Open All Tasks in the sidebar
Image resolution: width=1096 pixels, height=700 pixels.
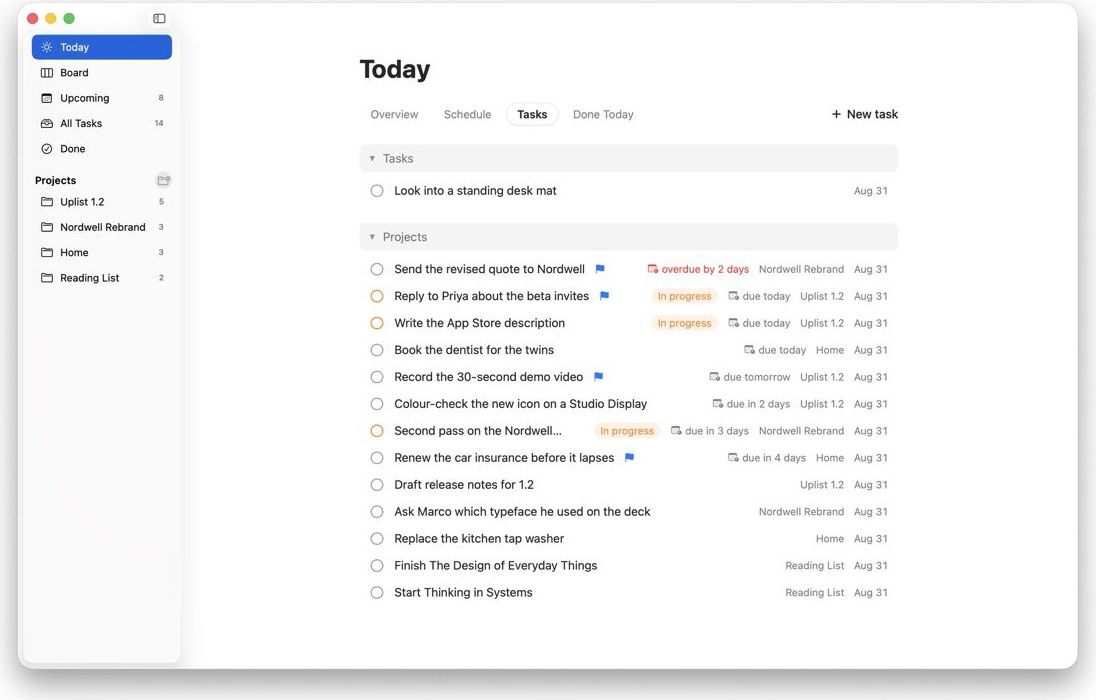click(102, 123)
